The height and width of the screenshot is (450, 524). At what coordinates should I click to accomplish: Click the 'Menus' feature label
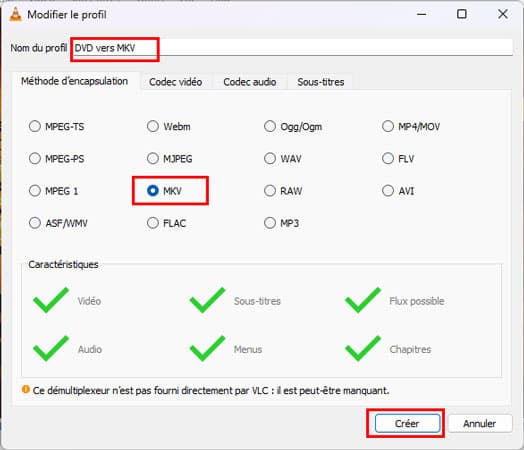(248, 349)
